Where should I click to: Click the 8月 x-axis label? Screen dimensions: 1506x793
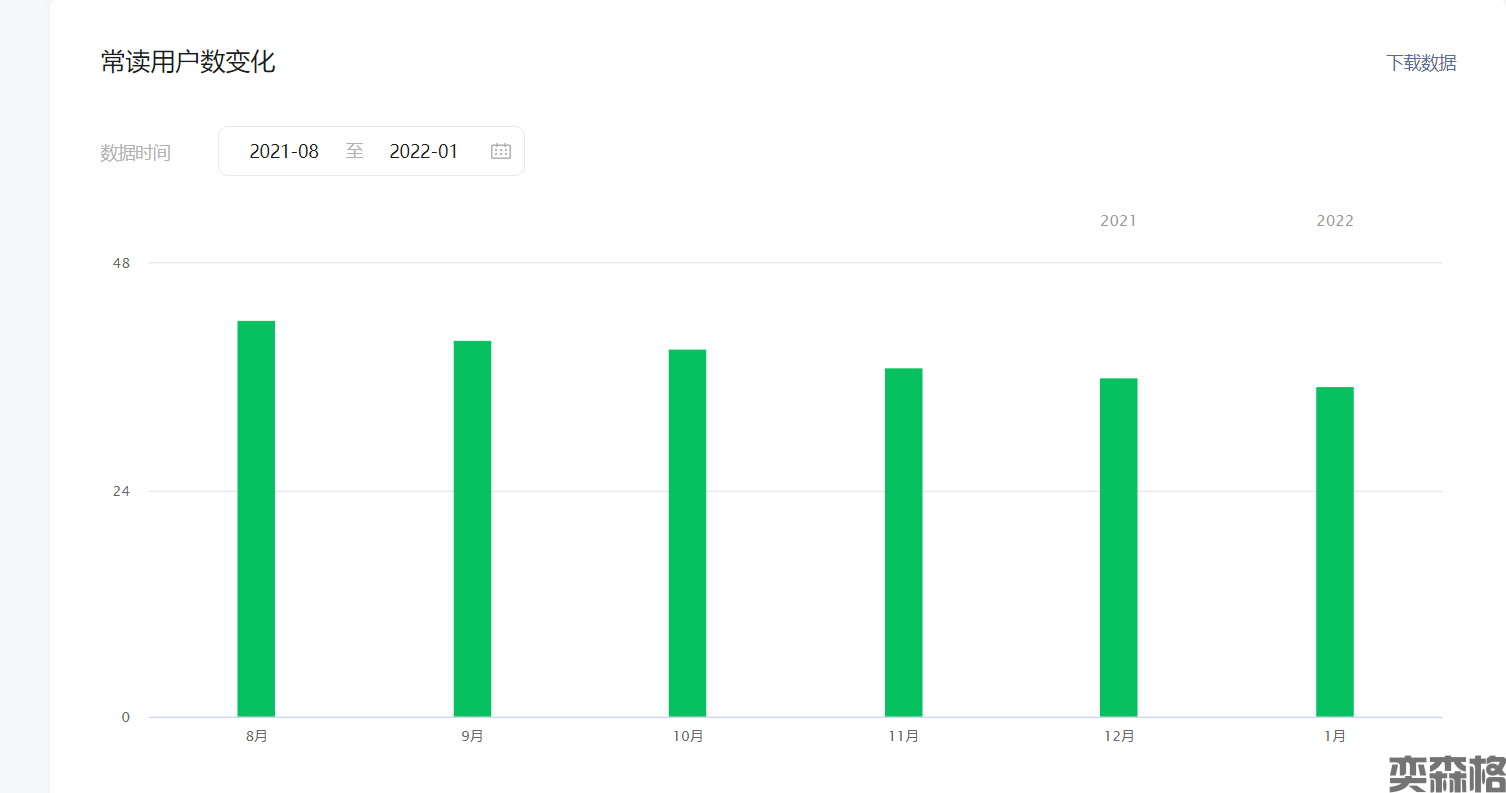pos(256,736)
